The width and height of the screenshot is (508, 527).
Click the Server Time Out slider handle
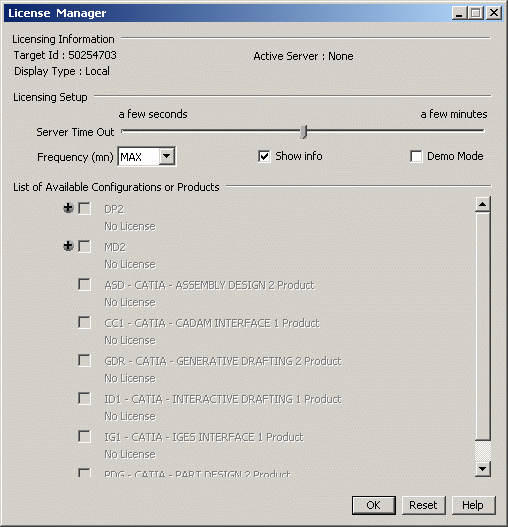304,132
